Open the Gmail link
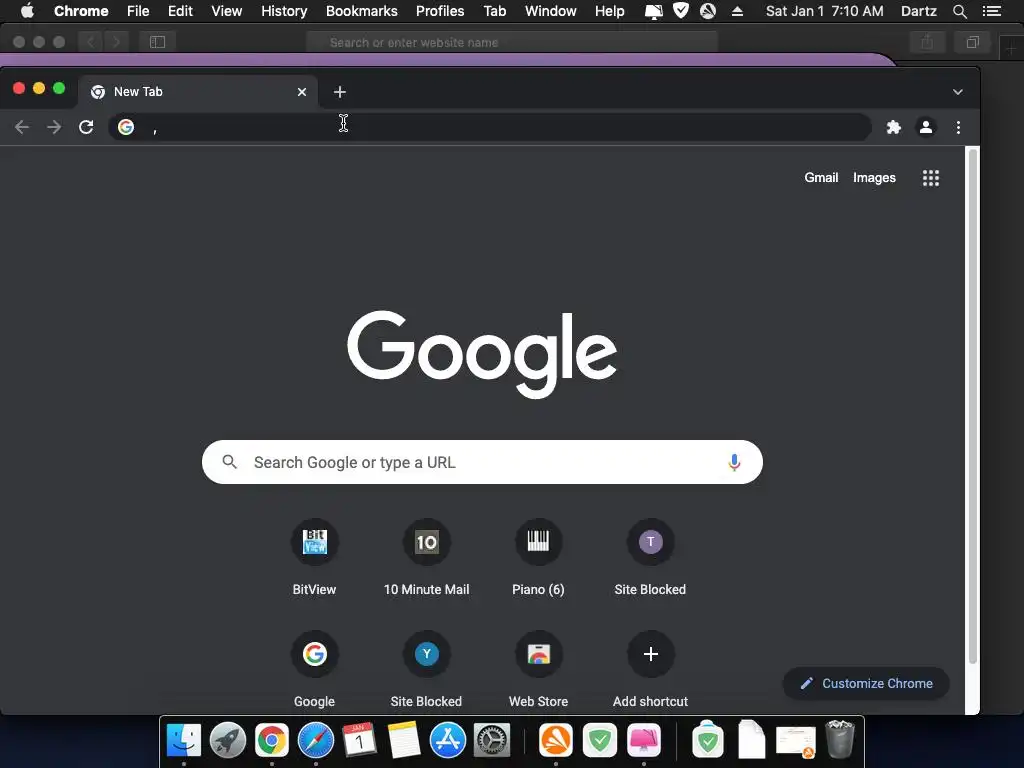This screenshot has height=768, width=1024. pos(821,178)
